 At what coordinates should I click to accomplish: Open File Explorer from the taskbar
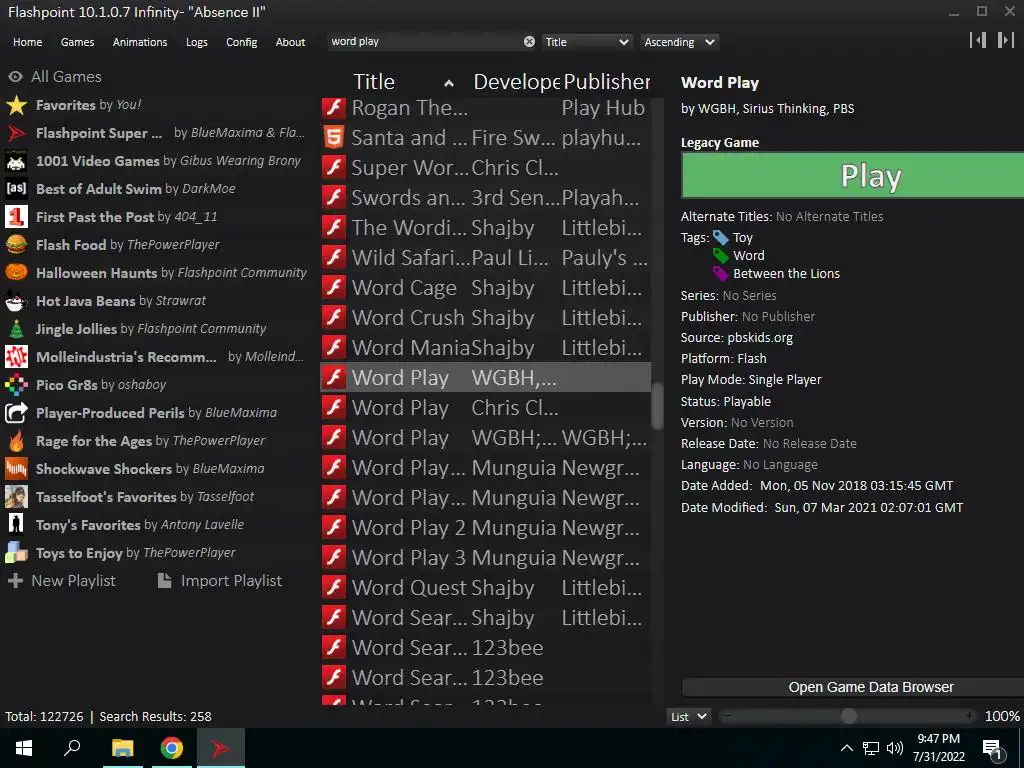coord(122,748)
